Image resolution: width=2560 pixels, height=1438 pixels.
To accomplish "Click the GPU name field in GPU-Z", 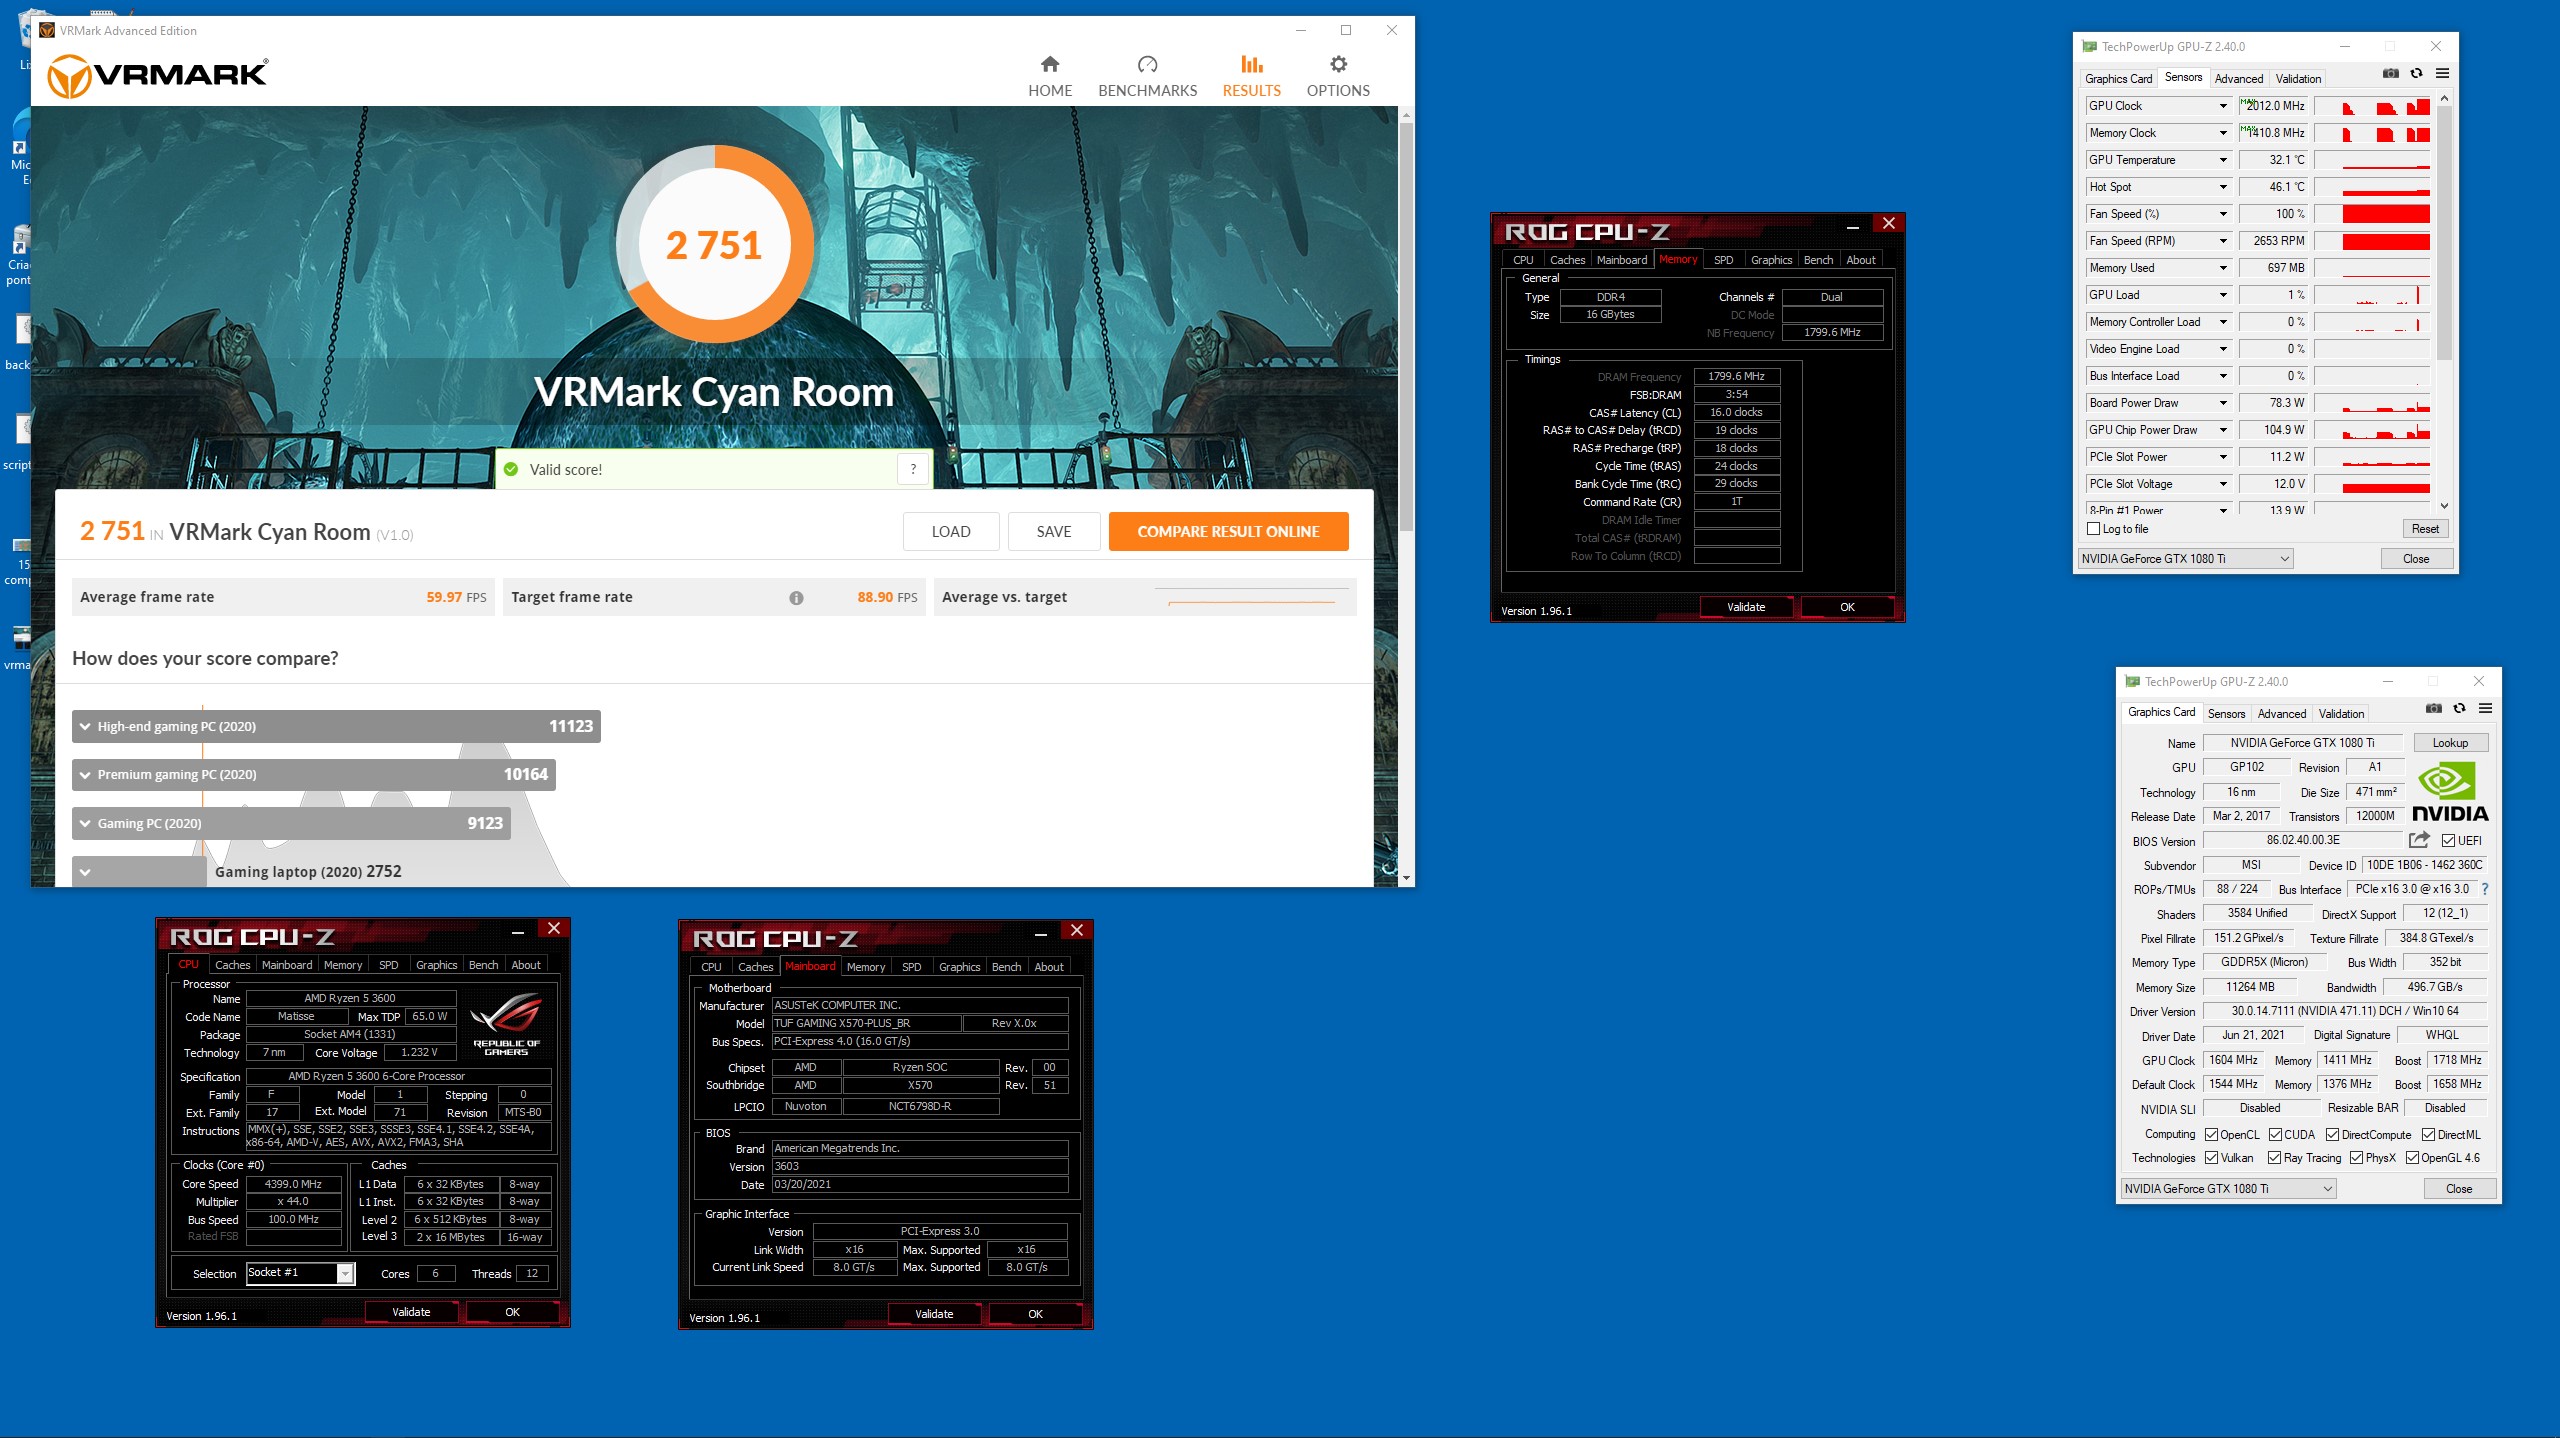I will pos(2301,743).
